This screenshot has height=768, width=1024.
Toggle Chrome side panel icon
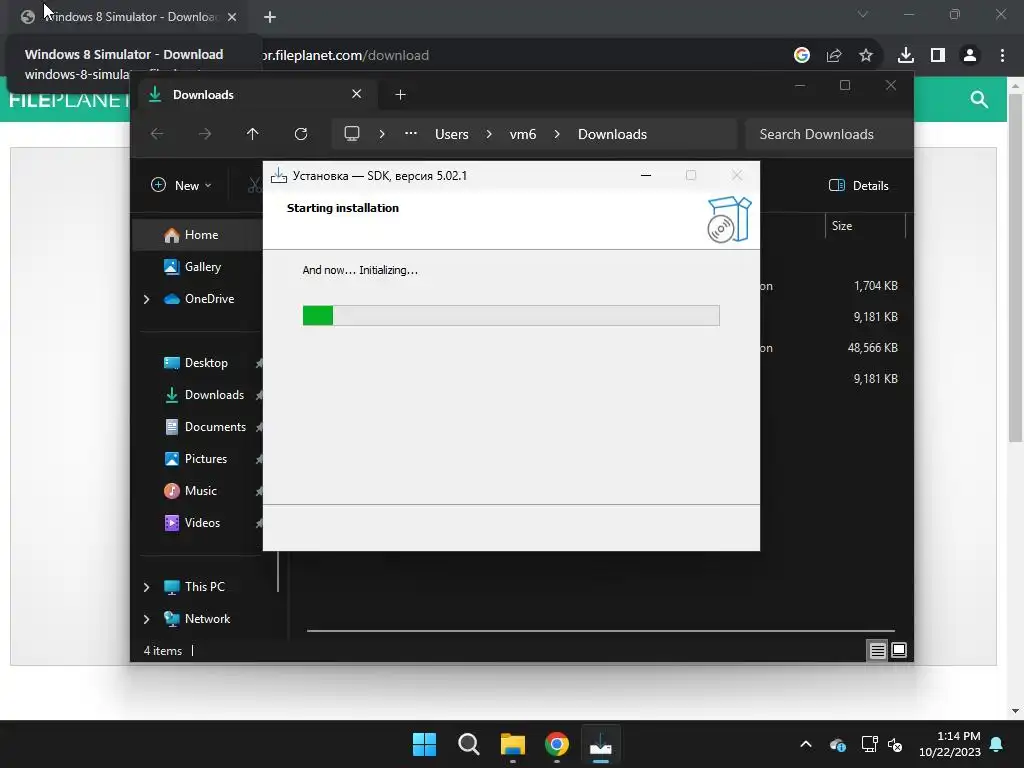938,56
